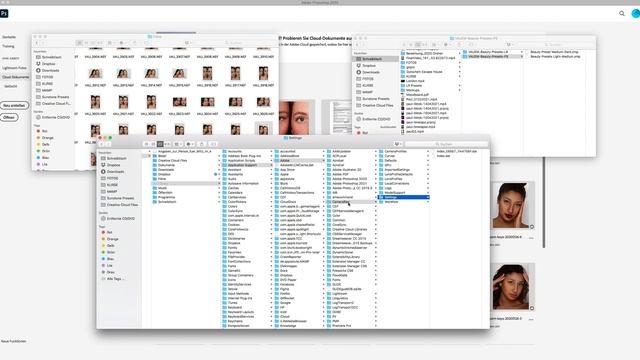This screenshot has width=640, height=360.
Task: Select the Workflow folder
Action: (391, 202)
